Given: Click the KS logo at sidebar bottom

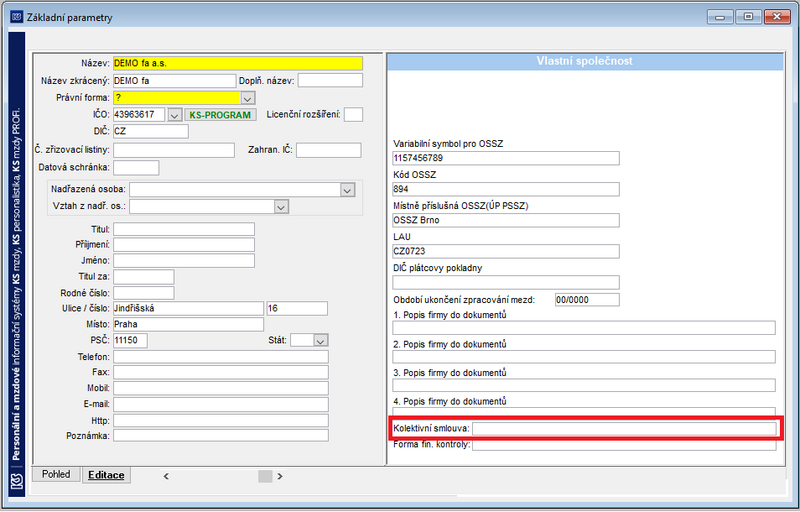Looking at the screenshot, I should coord(17,481).
